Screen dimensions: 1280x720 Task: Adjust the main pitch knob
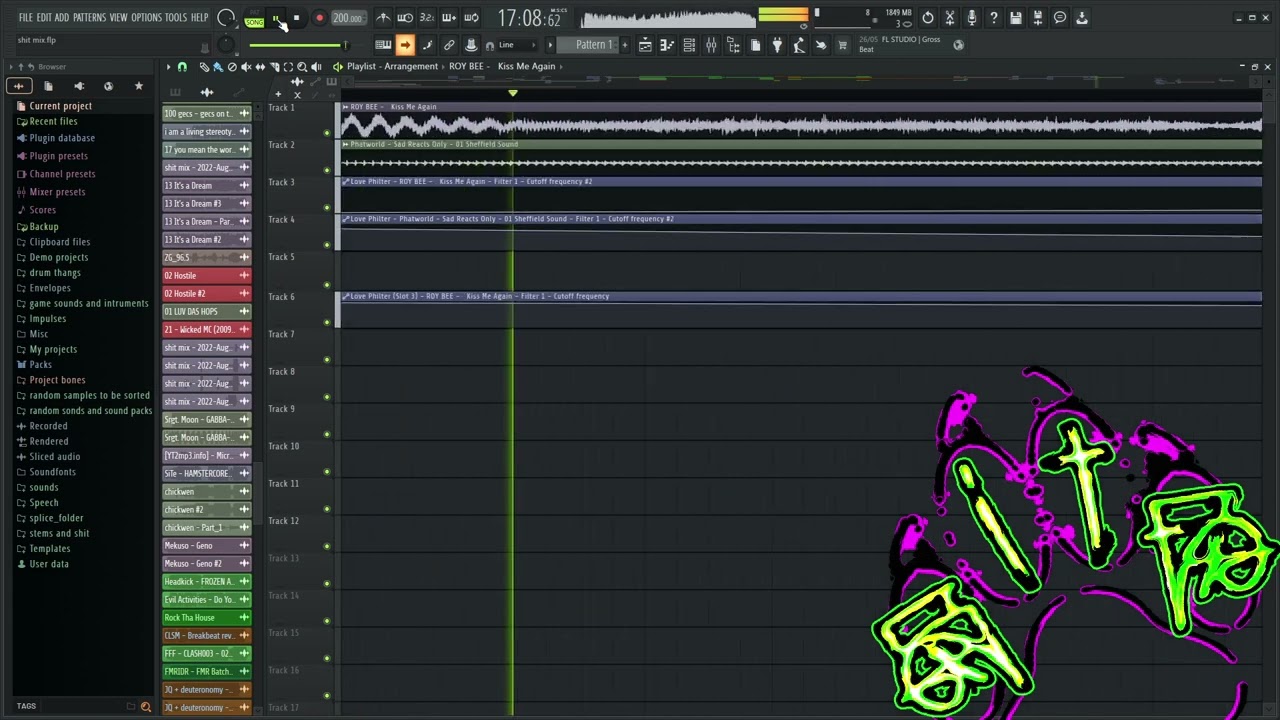227,45
